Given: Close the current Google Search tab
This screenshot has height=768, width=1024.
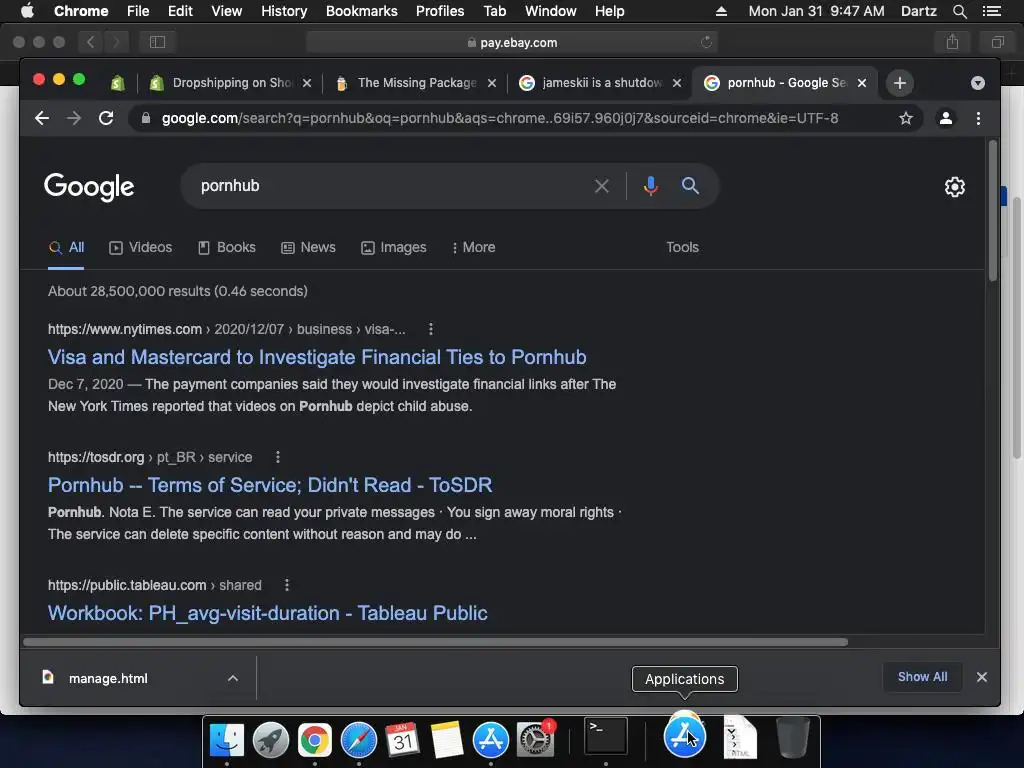Looking at the screenshot, I should (862, 83).
